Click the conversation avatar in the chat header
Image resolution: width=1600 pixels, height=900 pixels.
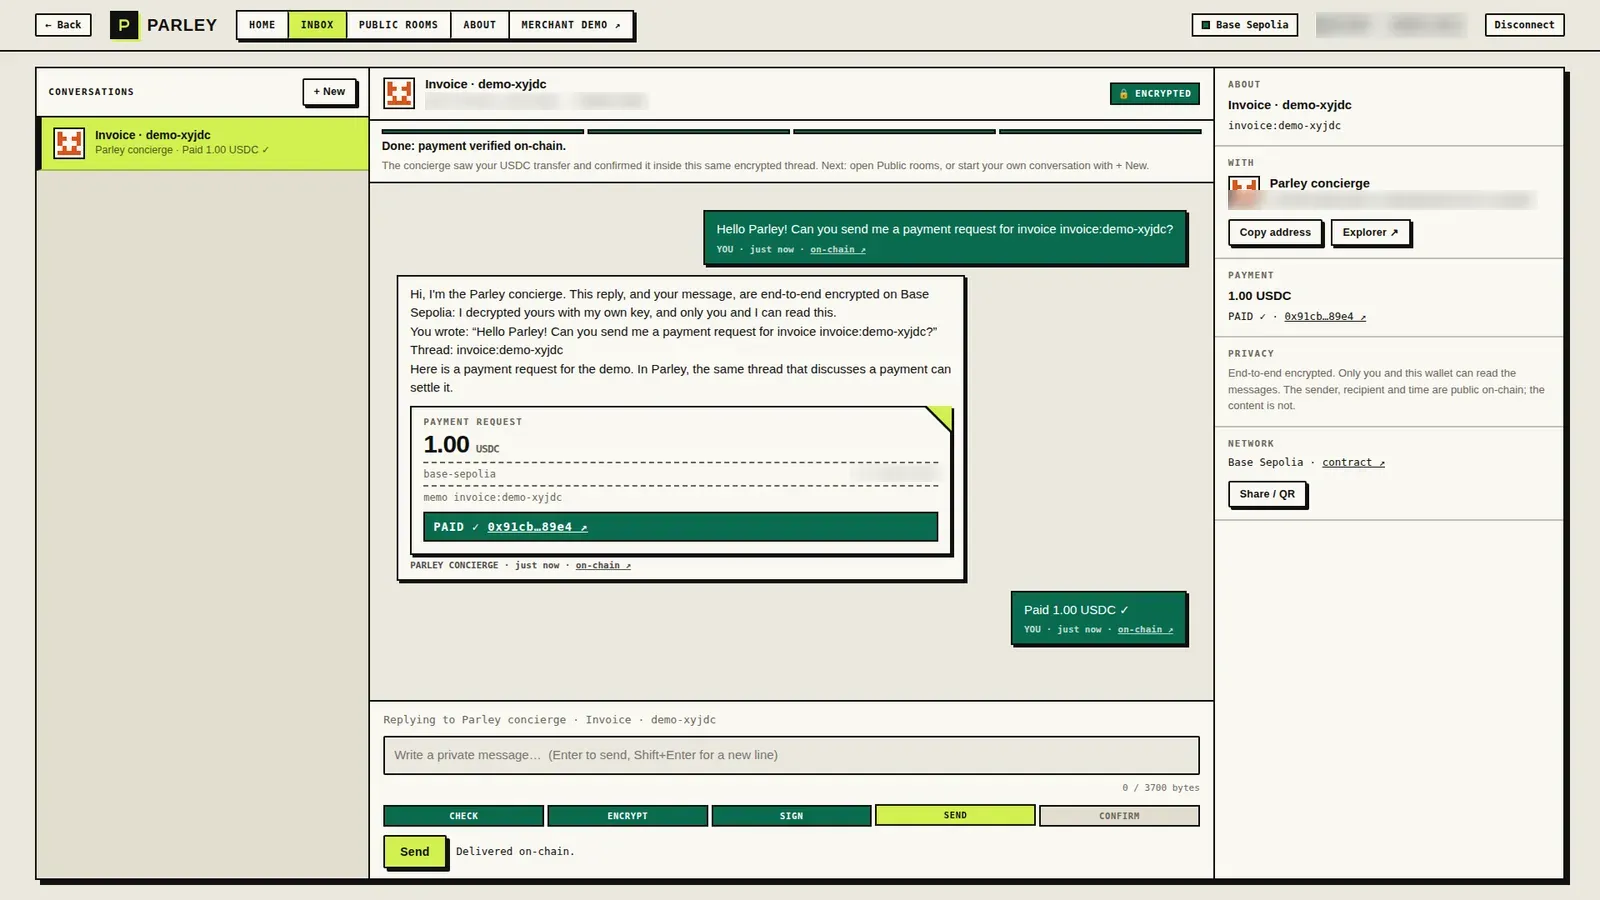399,93
